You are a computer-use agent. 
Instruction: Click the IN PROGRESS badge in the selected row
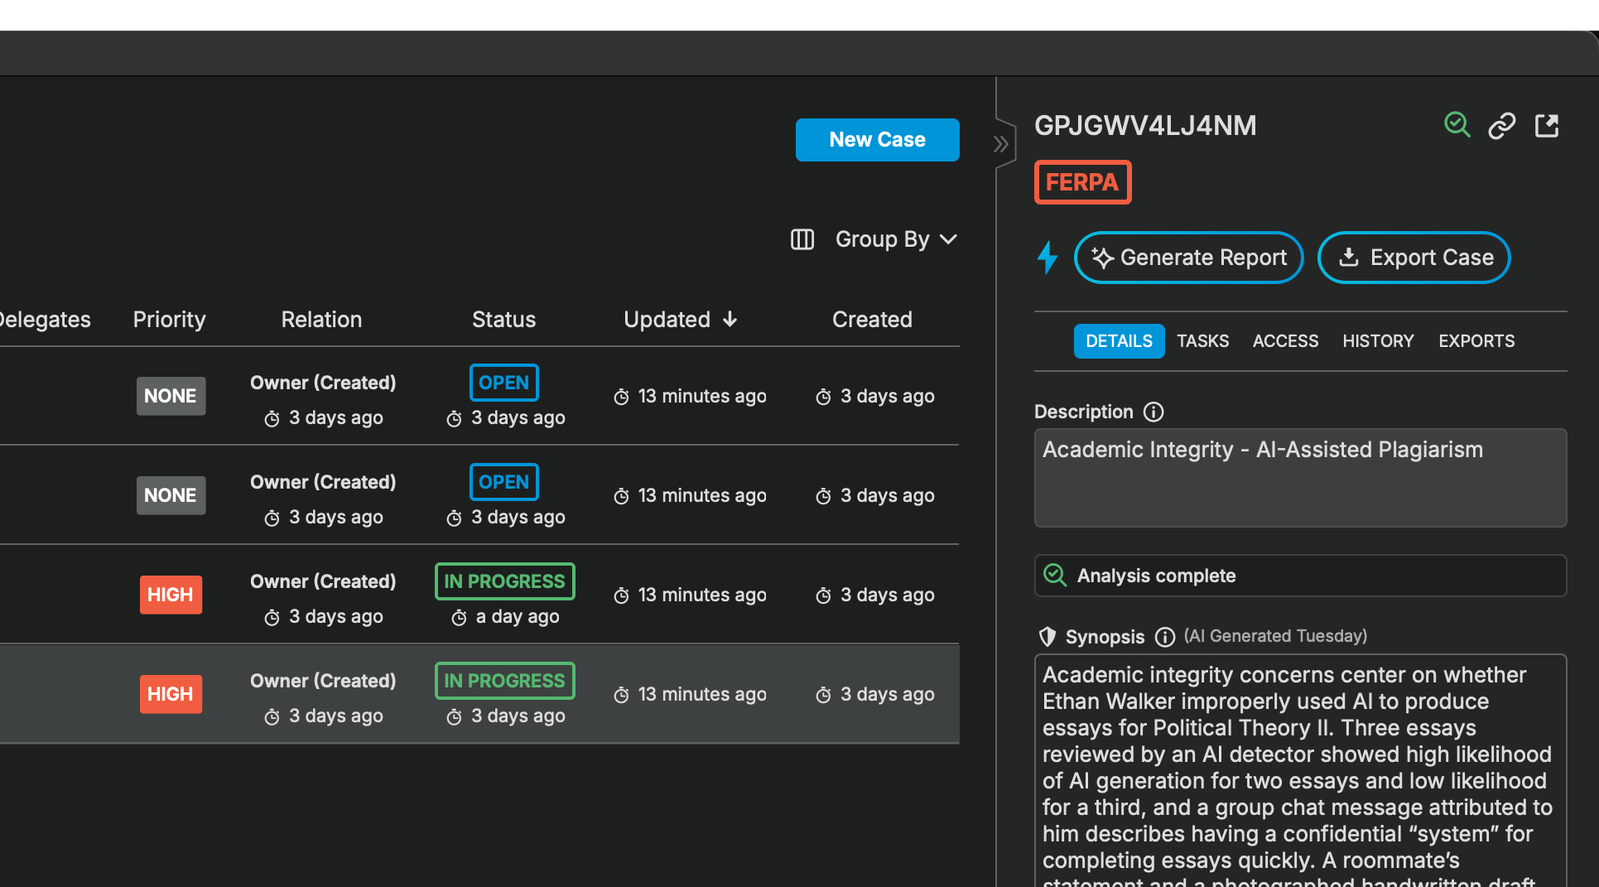[505, 681]
